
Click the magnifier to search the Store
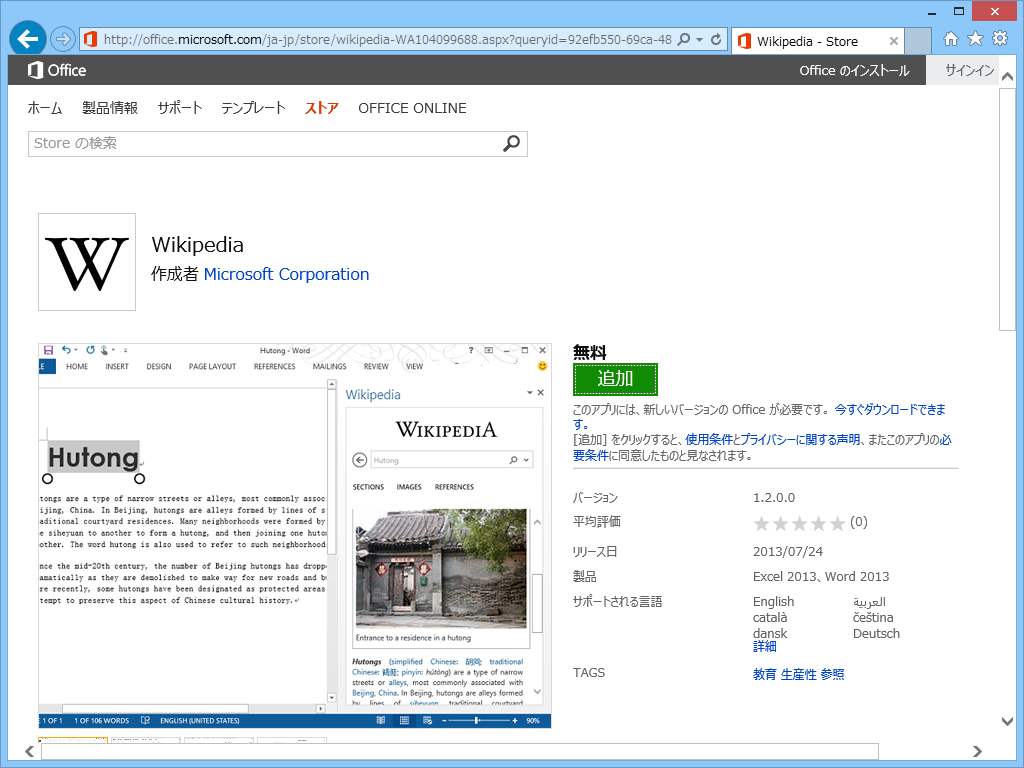coord(512,144)
